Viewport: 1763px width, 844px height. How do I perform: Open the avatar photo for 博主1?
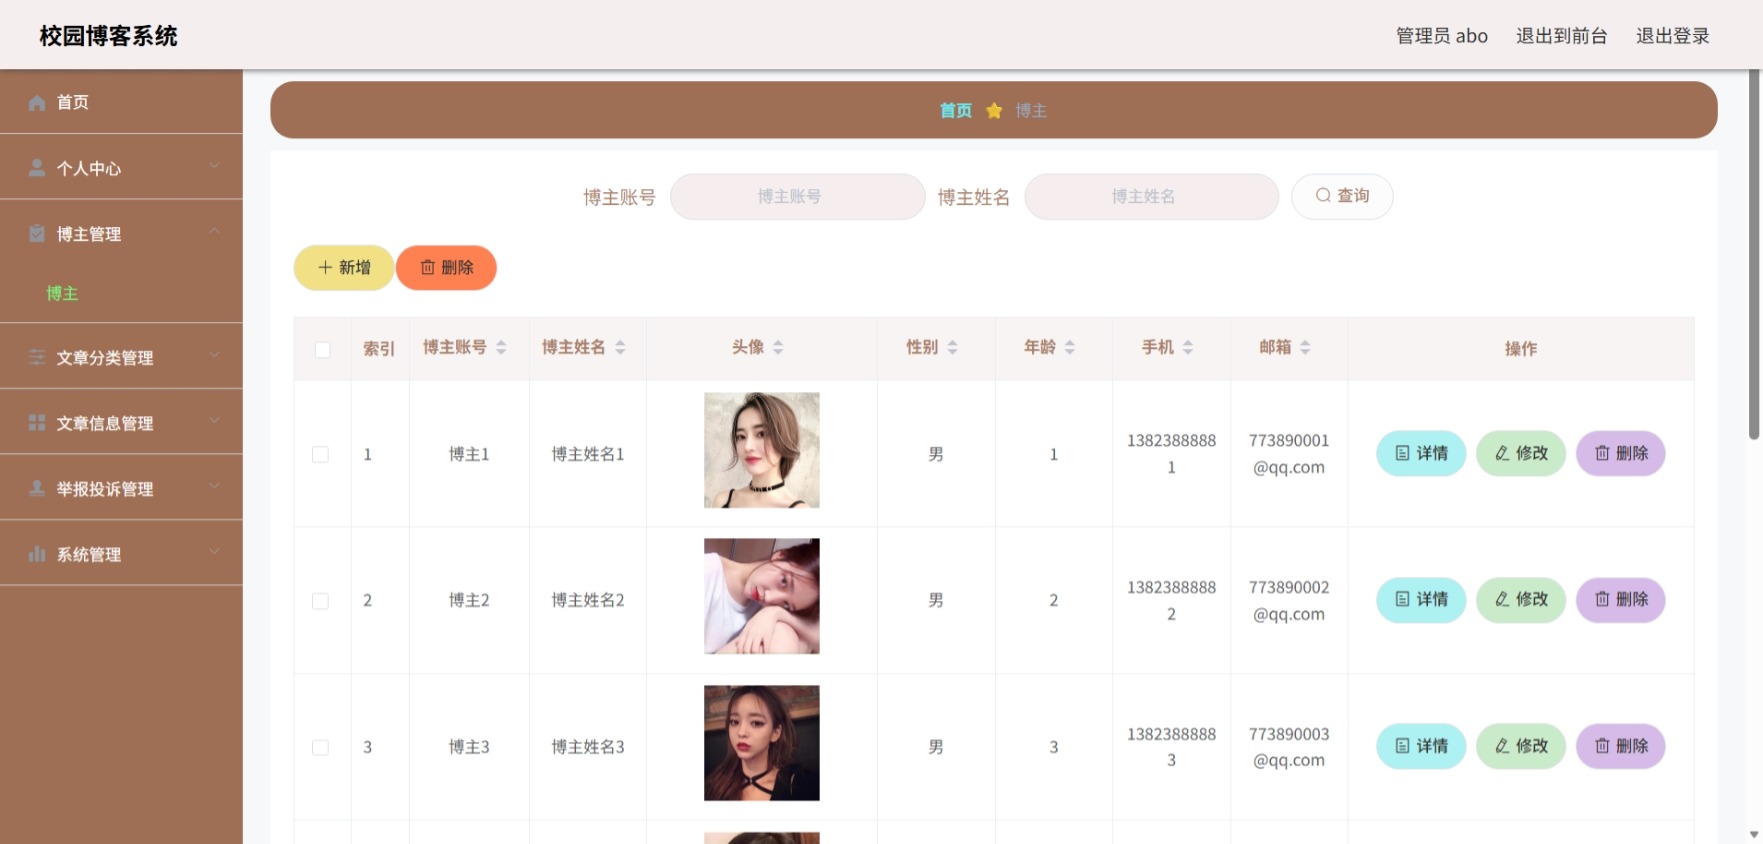[762, 450]
